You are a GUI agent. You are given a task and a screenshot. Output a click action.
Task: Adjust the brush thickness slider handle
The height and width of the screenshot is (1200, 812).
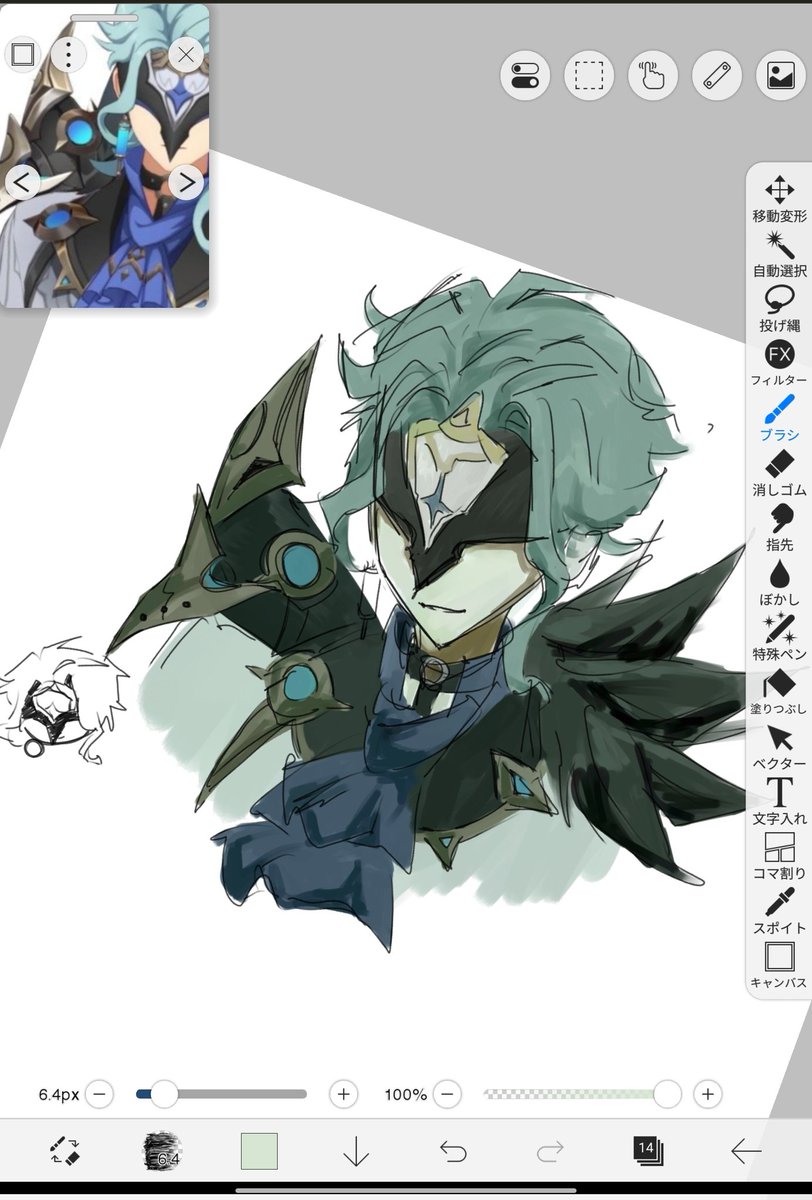point(163,1094)
